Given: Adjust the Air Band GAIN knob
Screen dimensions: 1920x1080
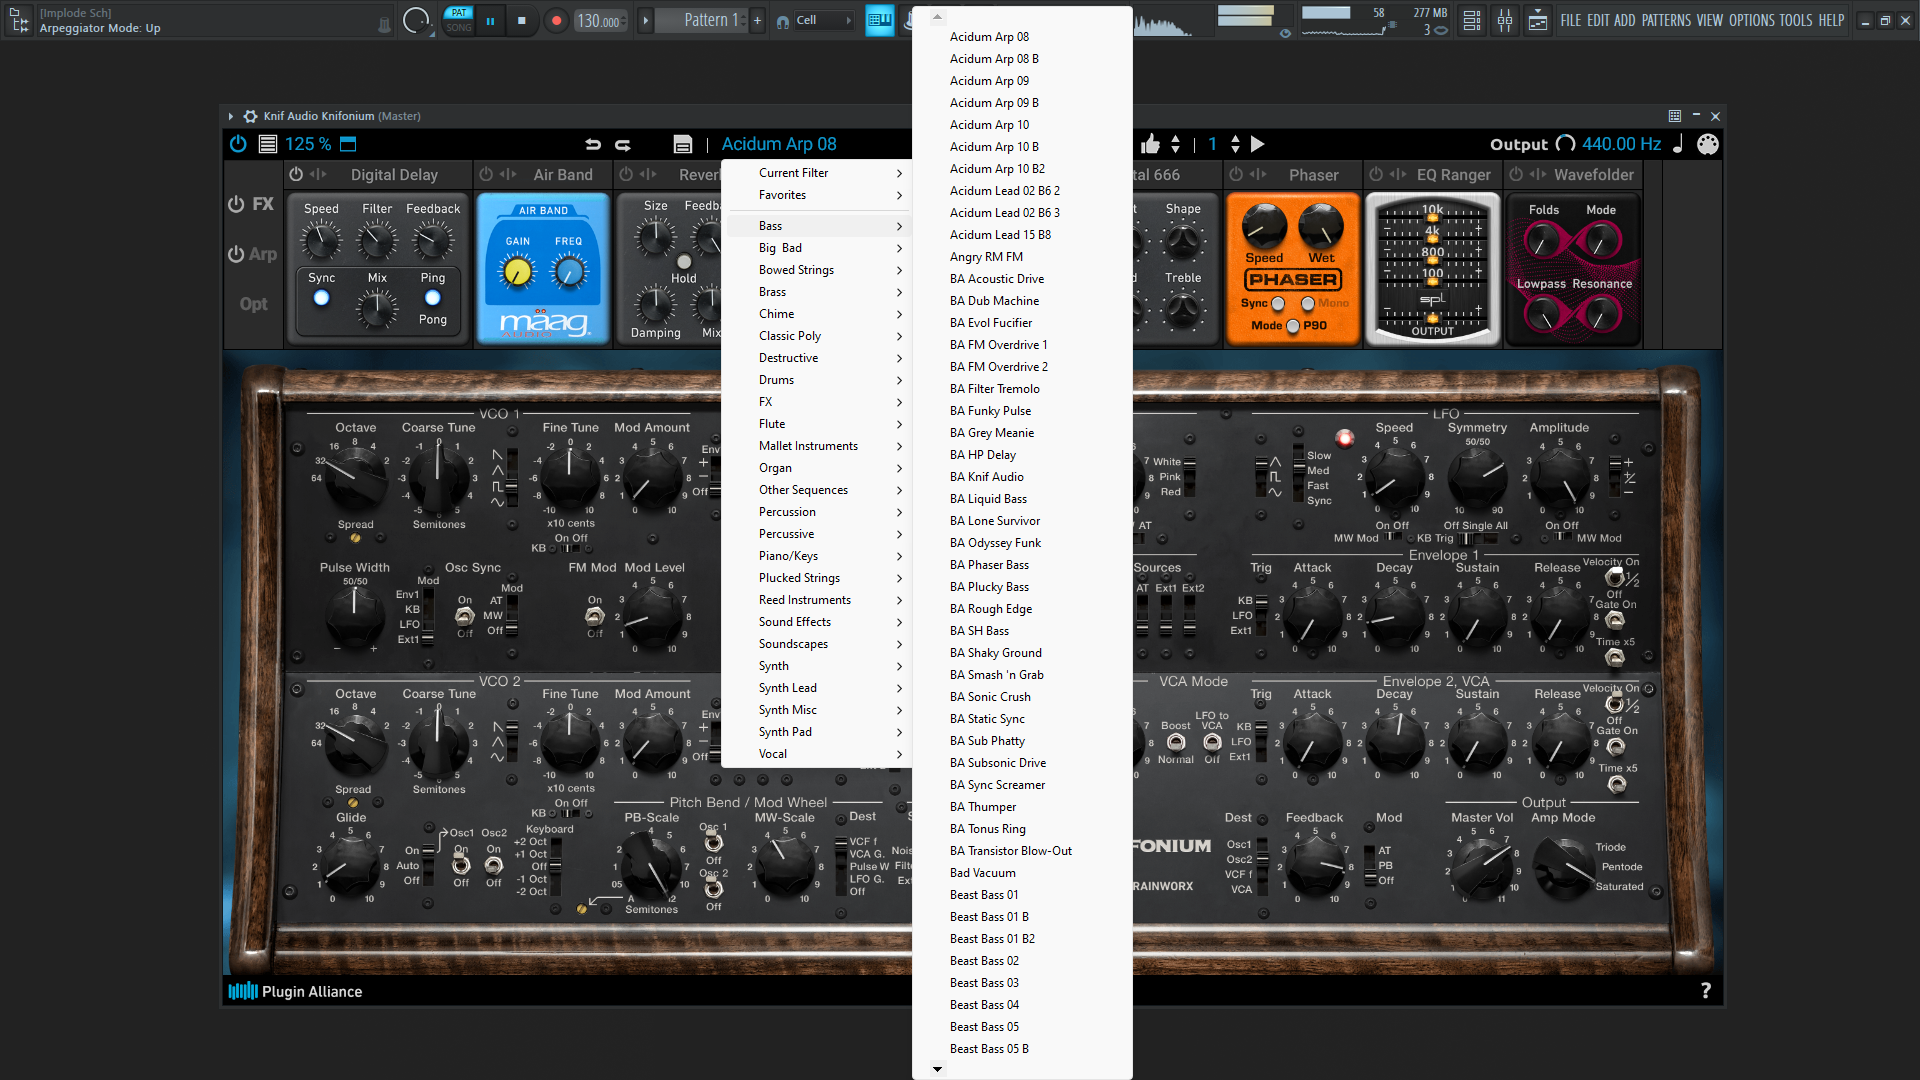Looking at the screenshot, I should pyautogui.click(x=517, y=271).
